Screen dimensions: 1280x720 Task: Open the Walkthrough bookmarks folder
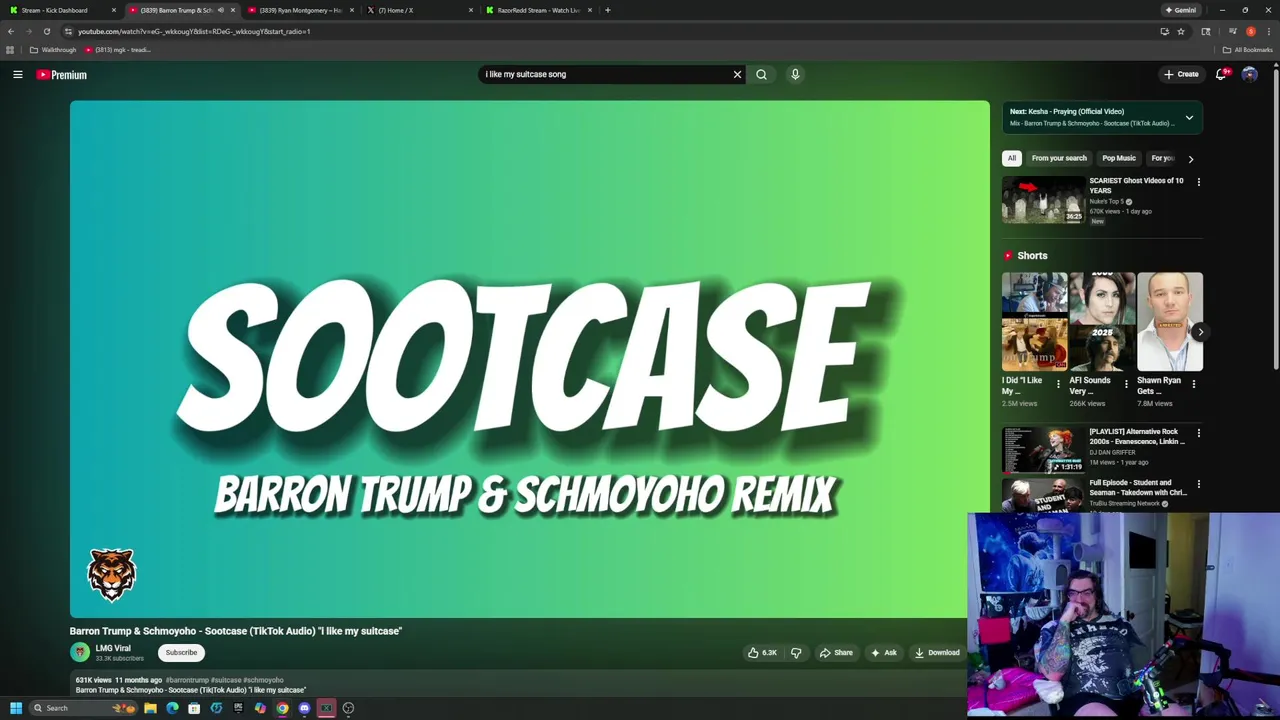click(x=53, y=50)
